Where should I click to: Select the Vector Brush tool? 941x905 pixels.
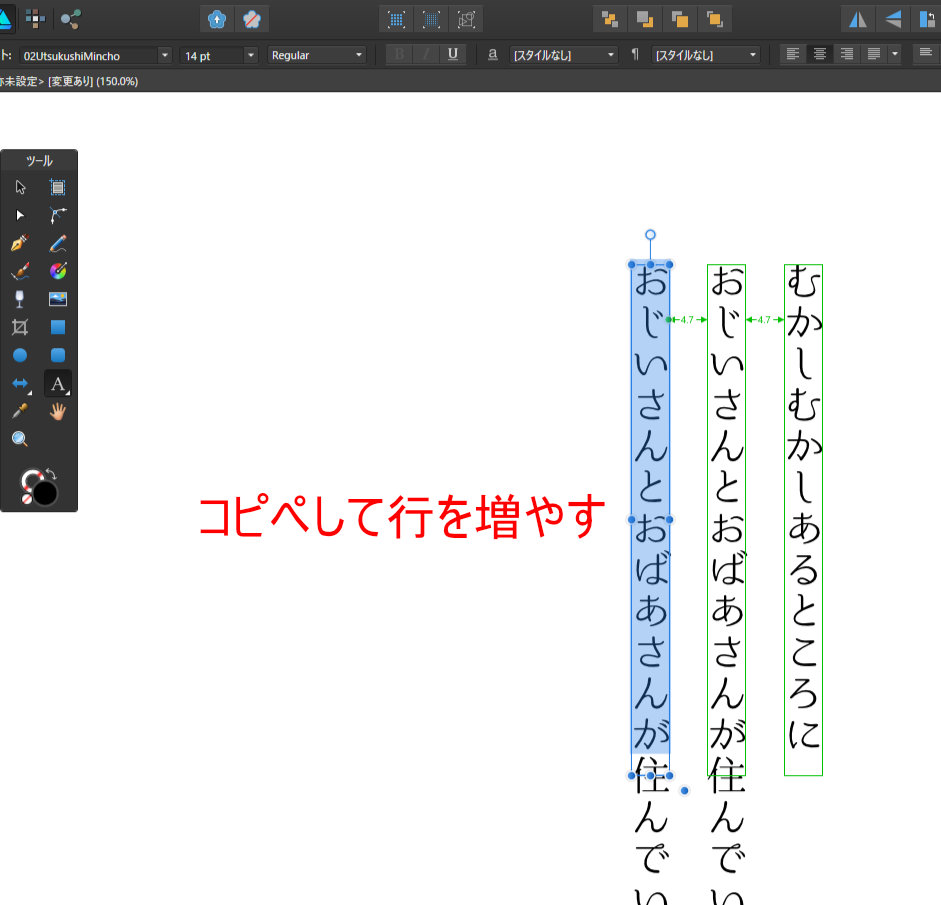tap(20, 271)
